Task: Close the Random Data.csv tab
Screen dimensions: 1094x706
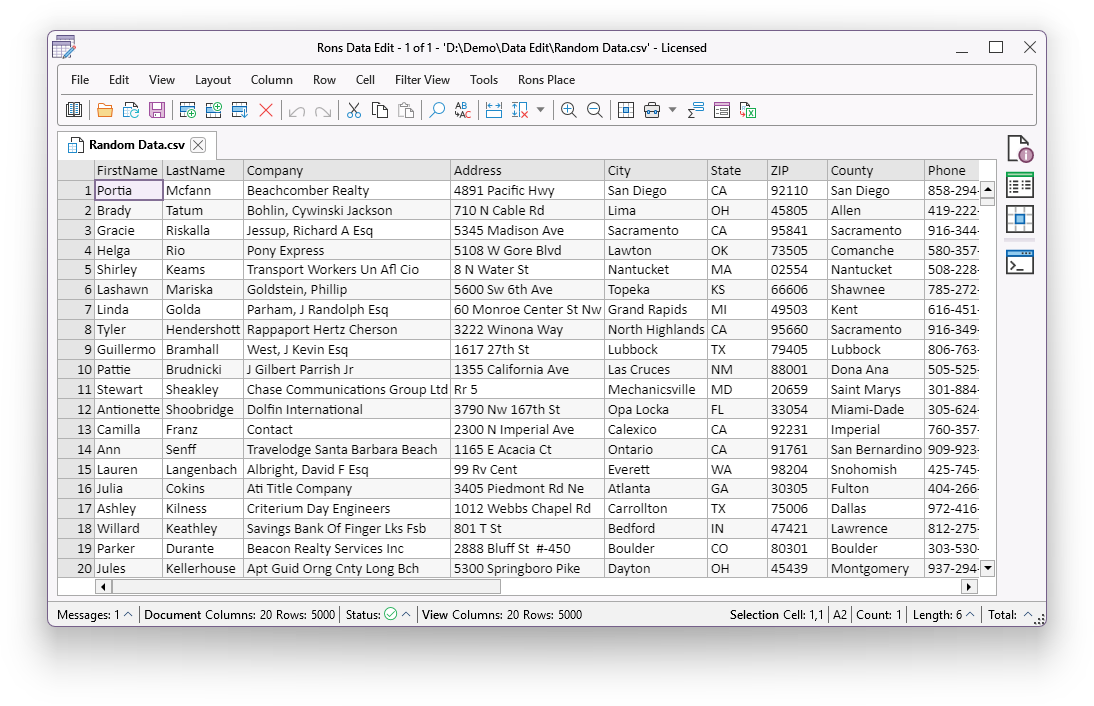Action: [x=198, y=145]
